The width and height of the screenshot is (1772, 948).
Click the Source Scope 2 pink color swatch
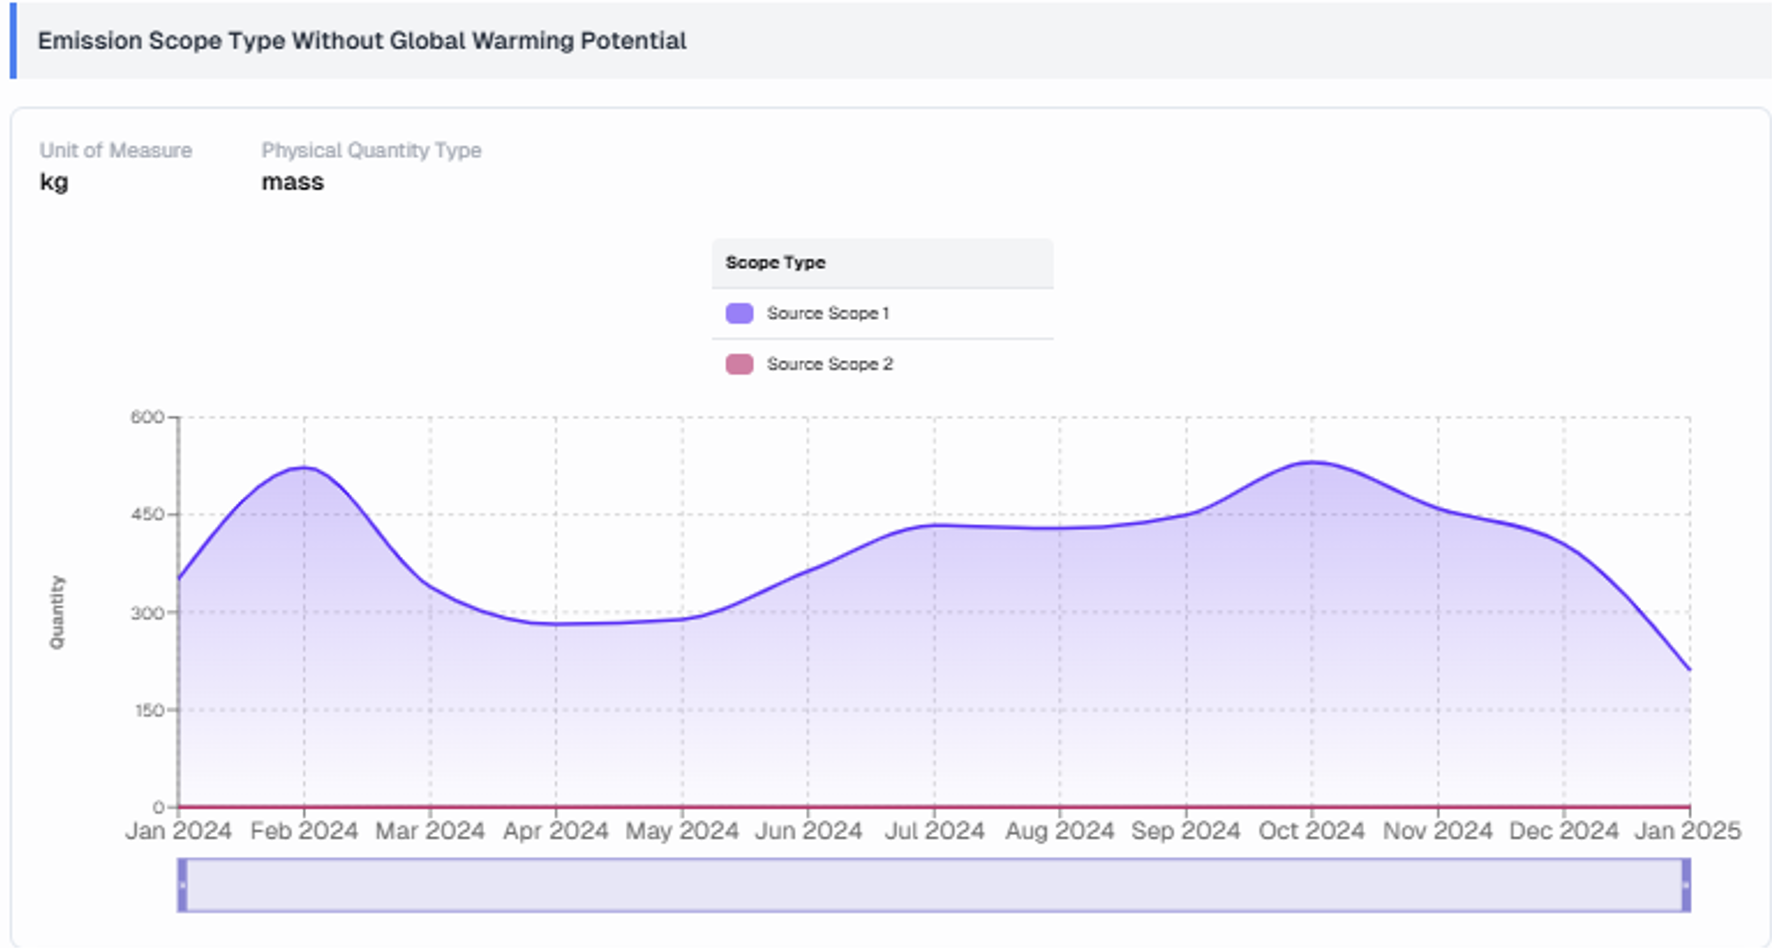(739, 364)
